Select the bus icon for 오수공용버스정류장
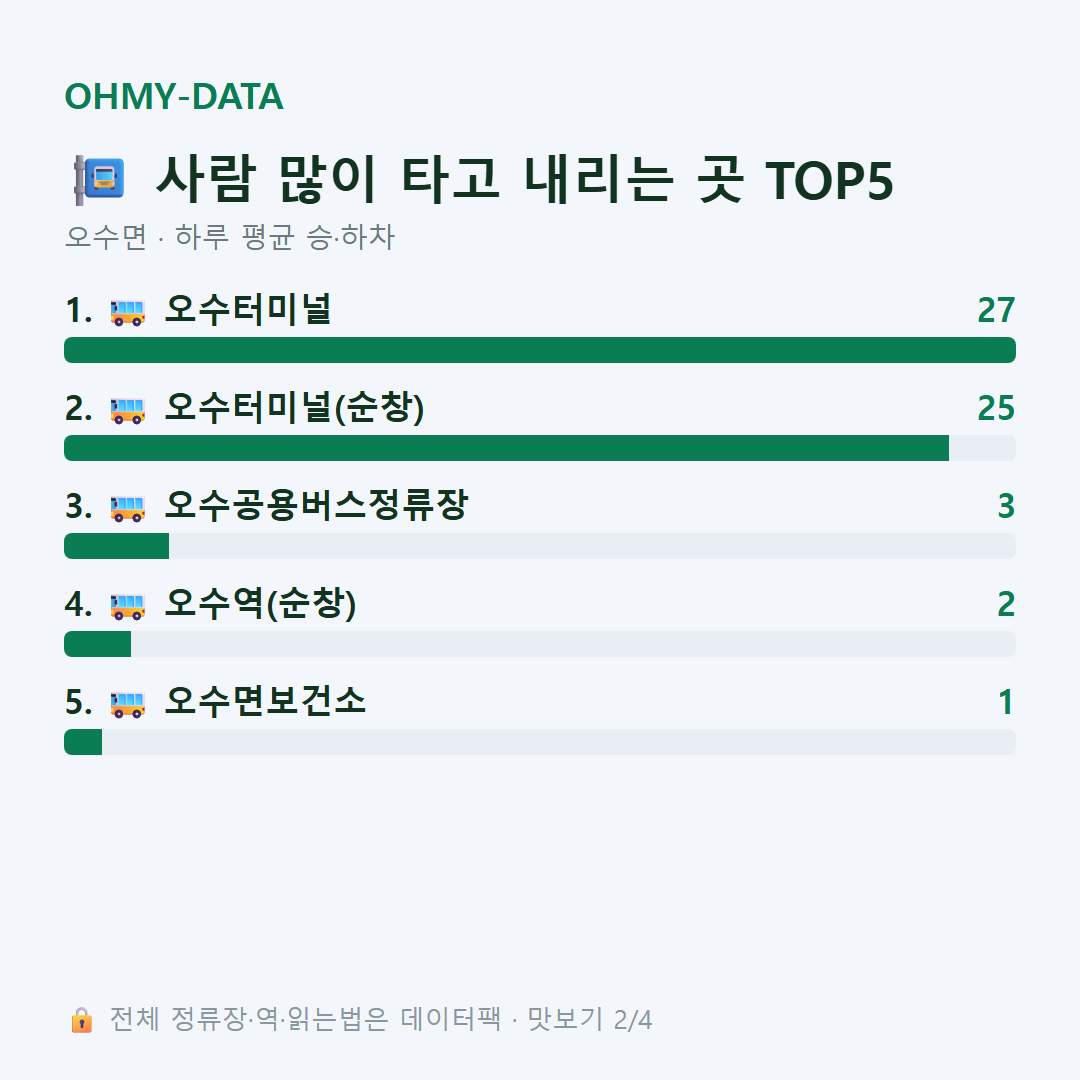The height and width of the screenshot is (1080, 1080). 128,508
